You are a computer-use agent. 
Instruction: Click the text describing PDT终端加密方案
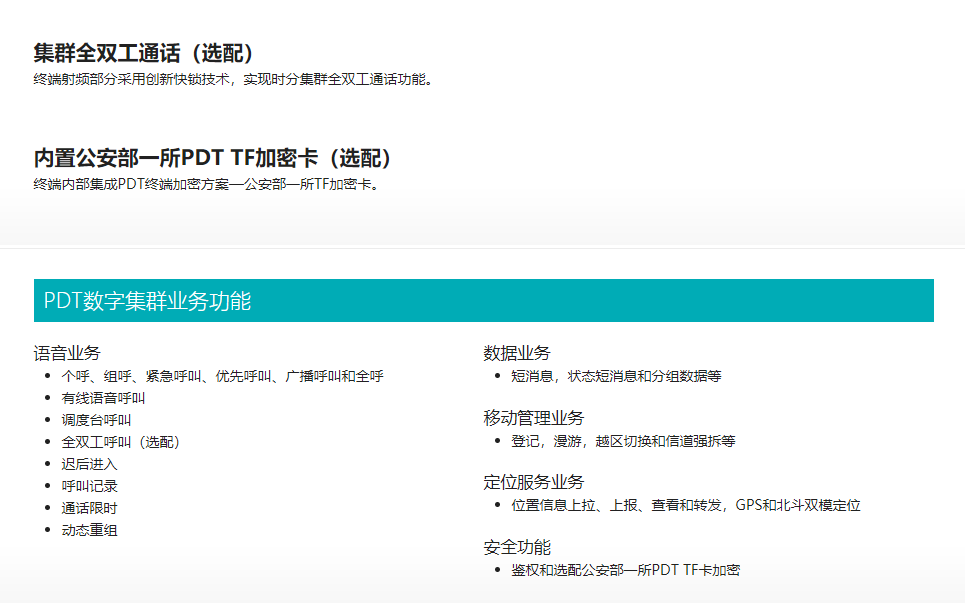[207, 184]
